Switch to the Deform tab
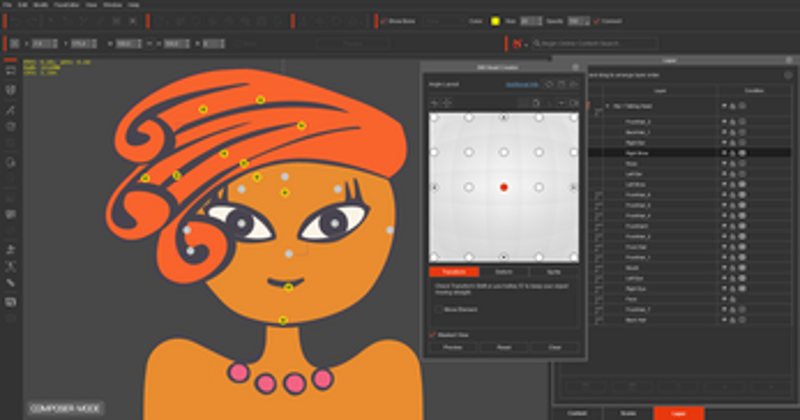Screen dimensions: 800x420 click(x=504, y=272)
